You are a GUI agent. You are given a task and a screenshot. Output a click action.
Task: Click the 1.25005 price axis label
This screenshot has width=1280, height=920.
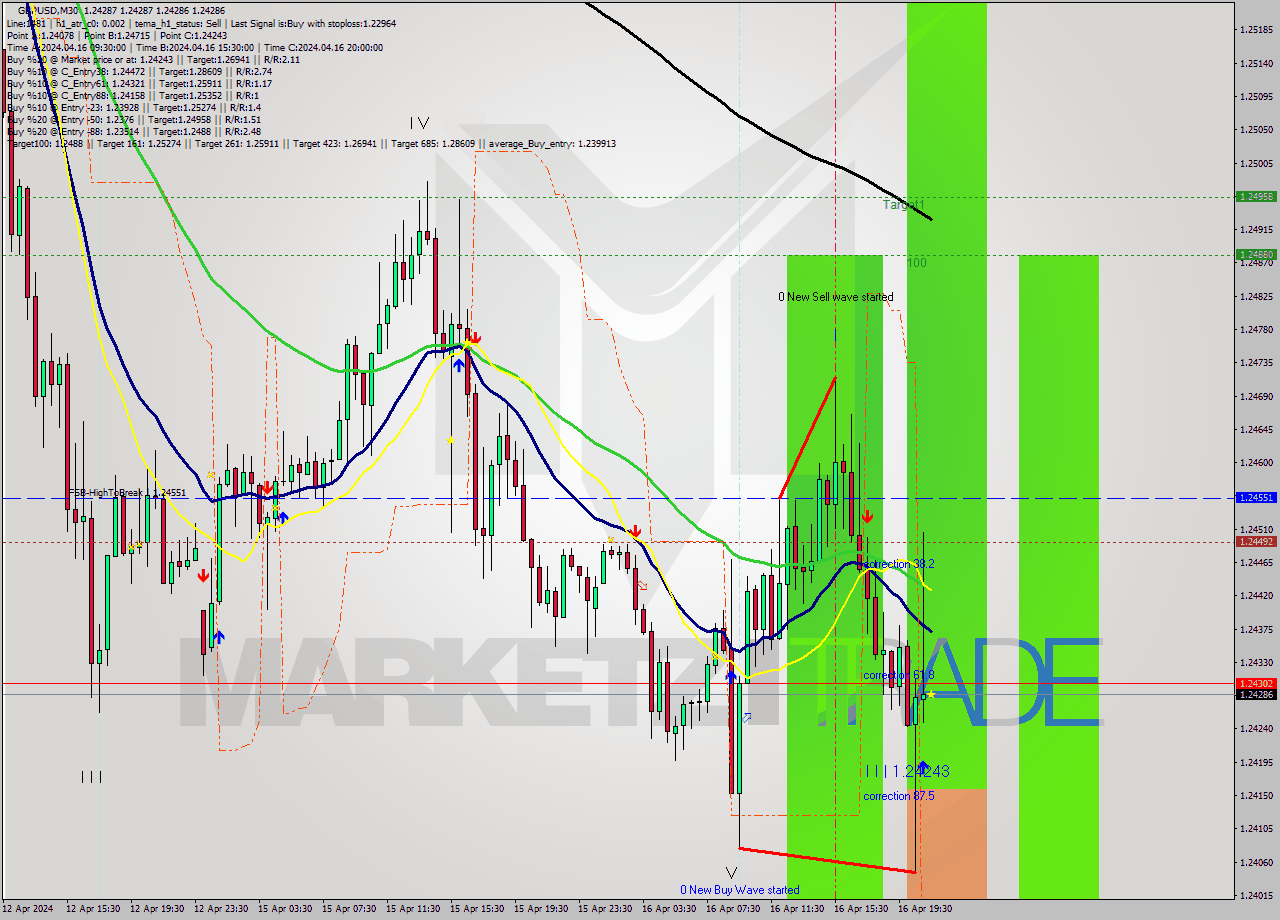click(1256, 163)
